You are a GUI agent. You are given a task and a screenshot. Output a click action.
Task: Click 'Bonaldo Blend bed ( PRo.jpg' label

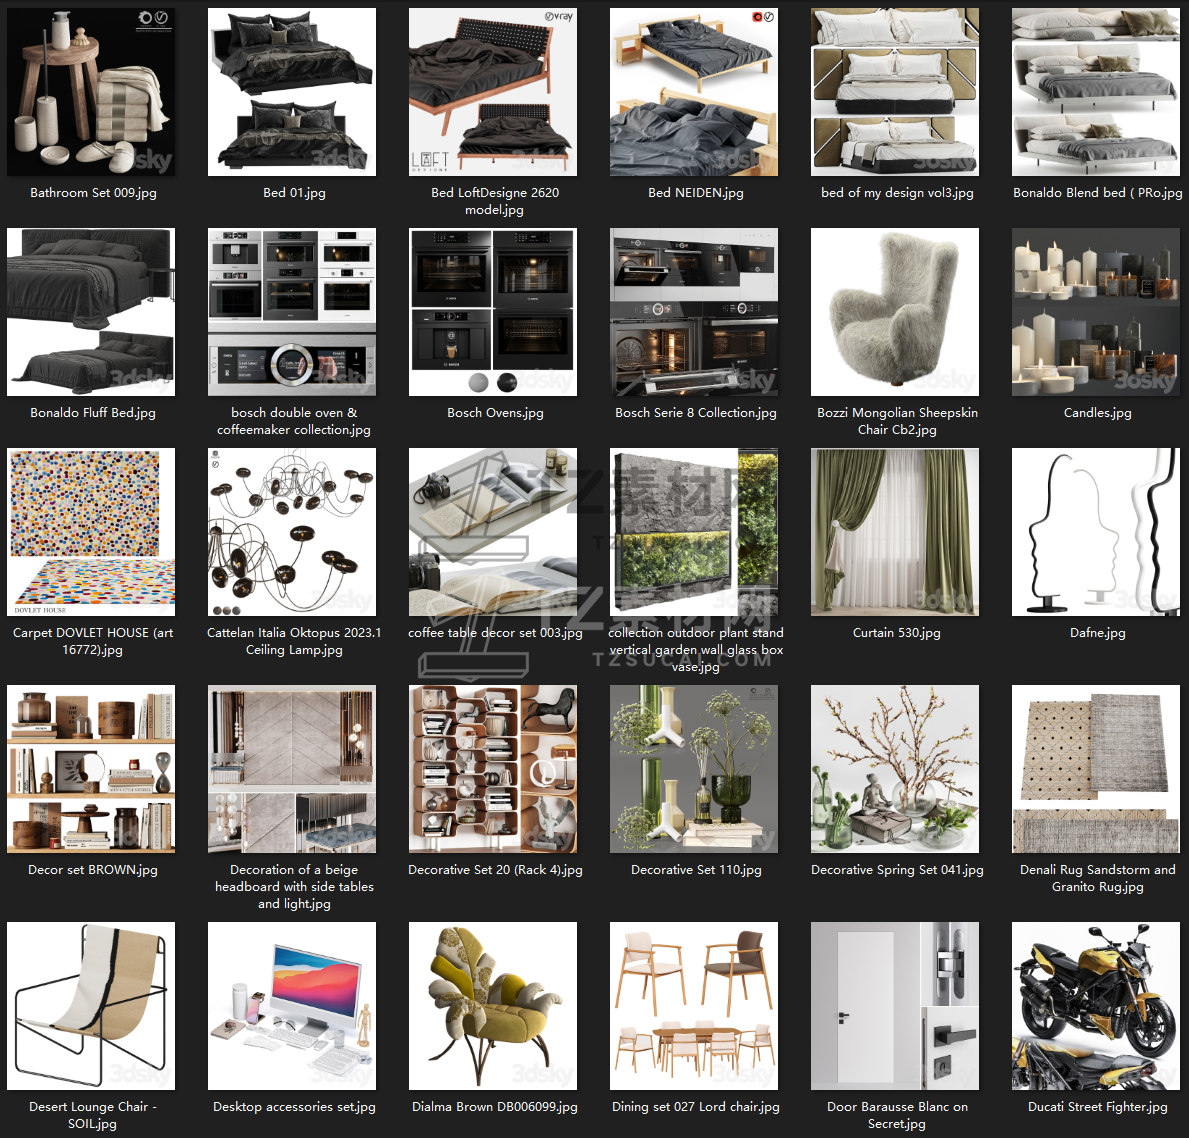[x=1097, y=193]
